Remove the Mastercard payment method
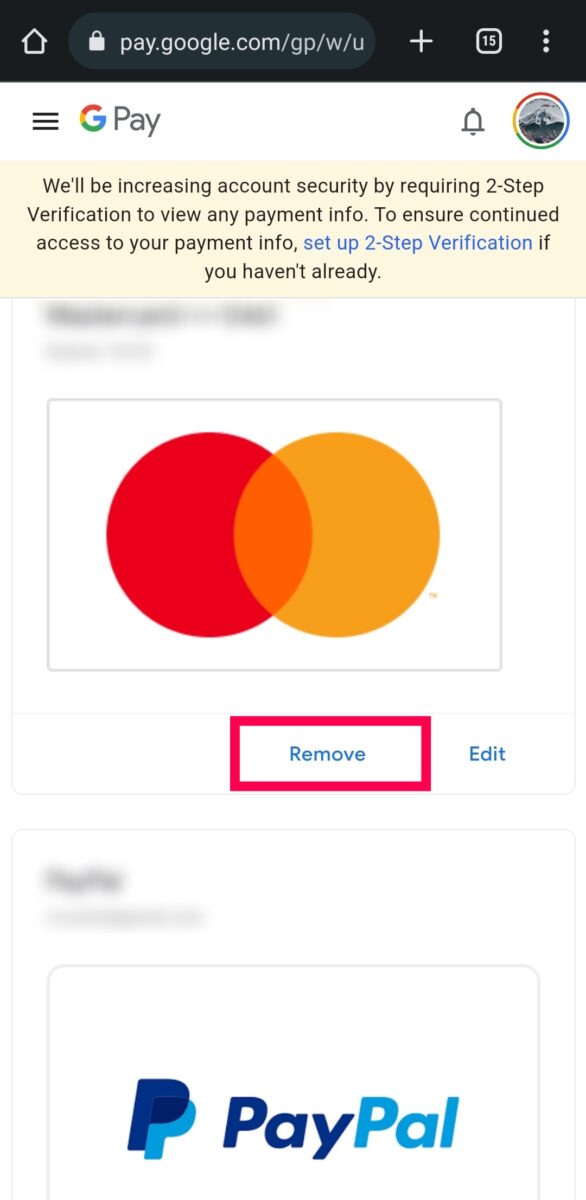 point(327,754)
